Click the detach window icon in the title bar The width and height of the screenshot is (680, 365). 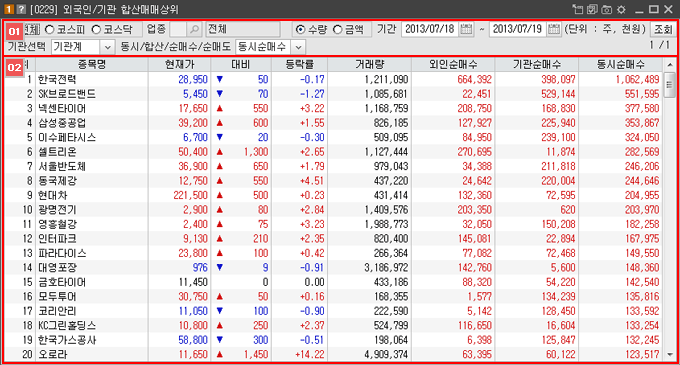point(577,9)
